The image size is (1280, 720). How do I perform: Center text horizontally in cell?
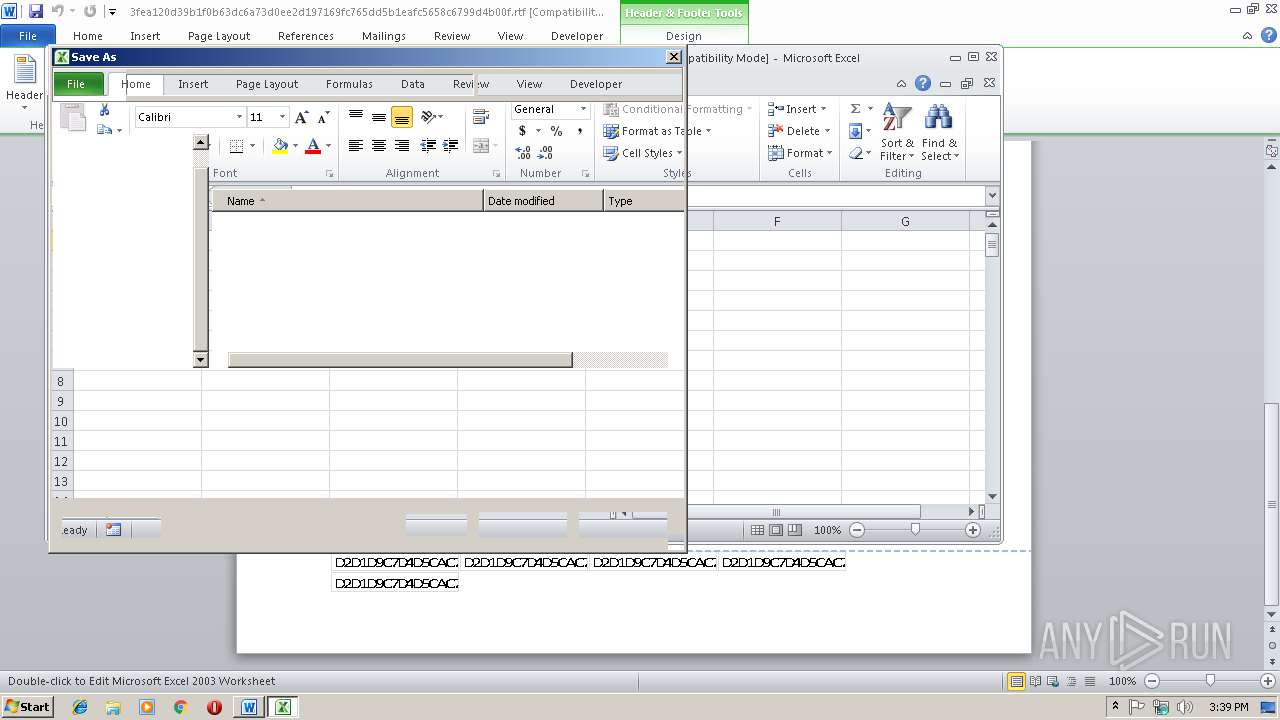379,146
